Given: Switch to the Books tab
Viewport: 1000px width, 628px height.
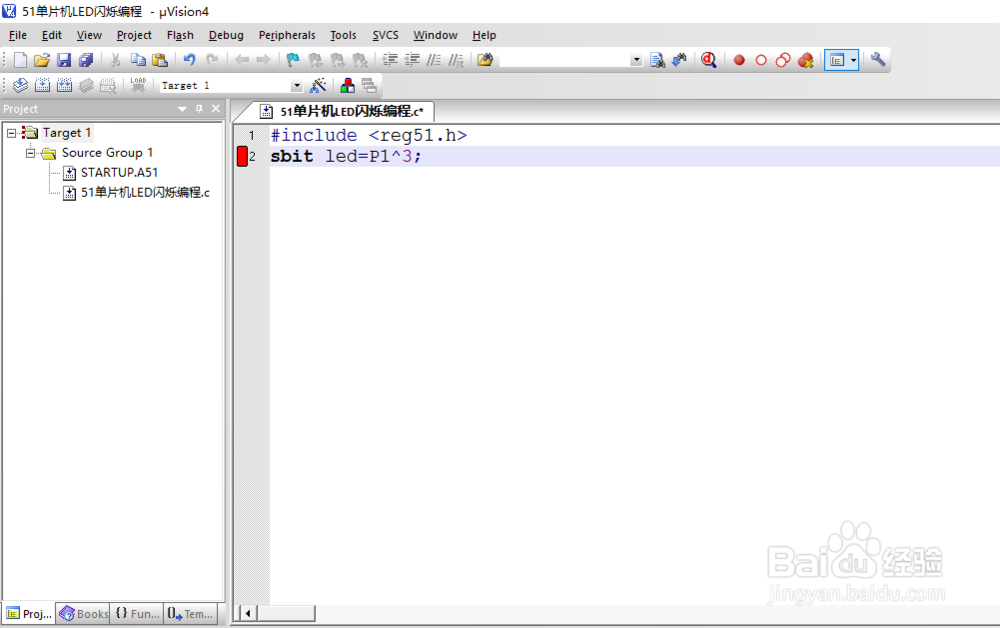Looking at the screenshot, I should pyautogui.click(x=84, y=613).
